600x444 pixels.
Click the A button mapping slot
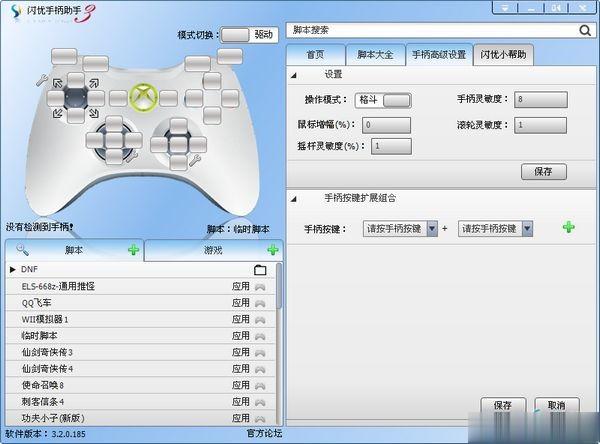click(212, 116)
